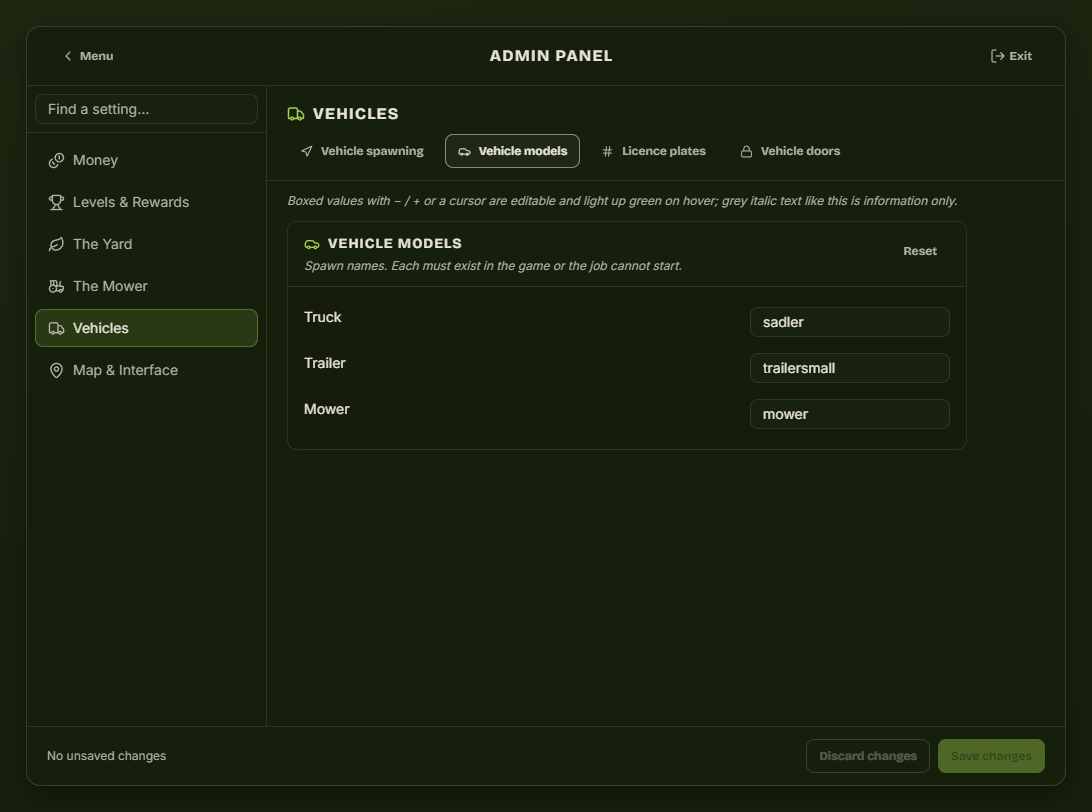Click the map pin icon for Map & Interface

pos(56,370)
